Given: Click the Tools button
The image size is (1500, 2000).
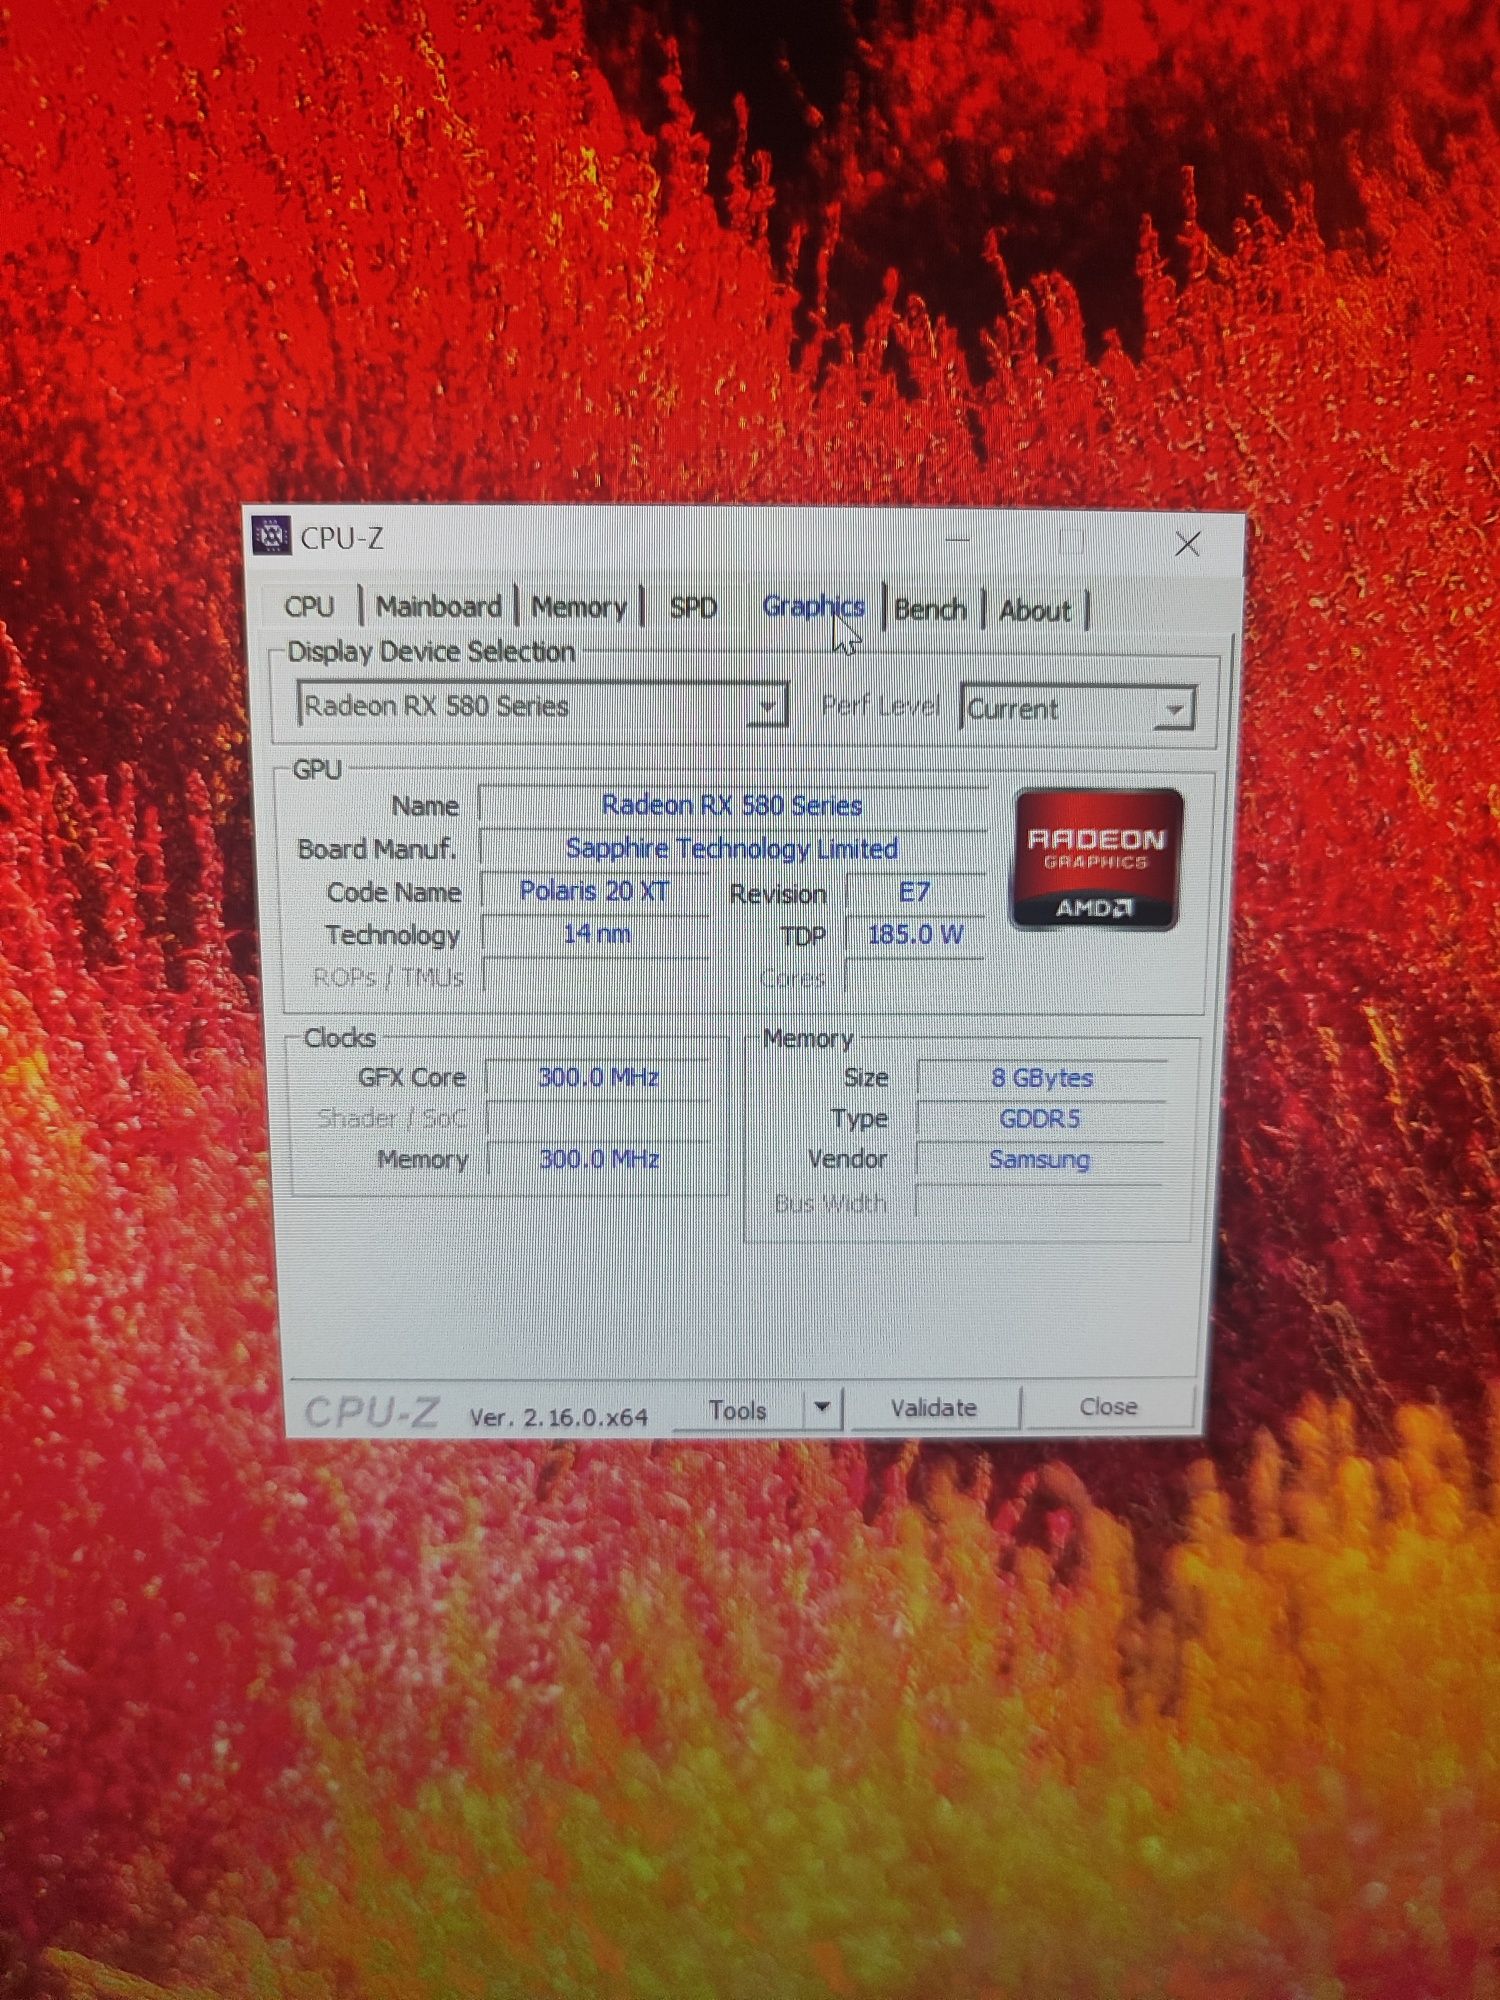Looking at the screenshot, I should pyautogui.click(x=737, y=1410).
